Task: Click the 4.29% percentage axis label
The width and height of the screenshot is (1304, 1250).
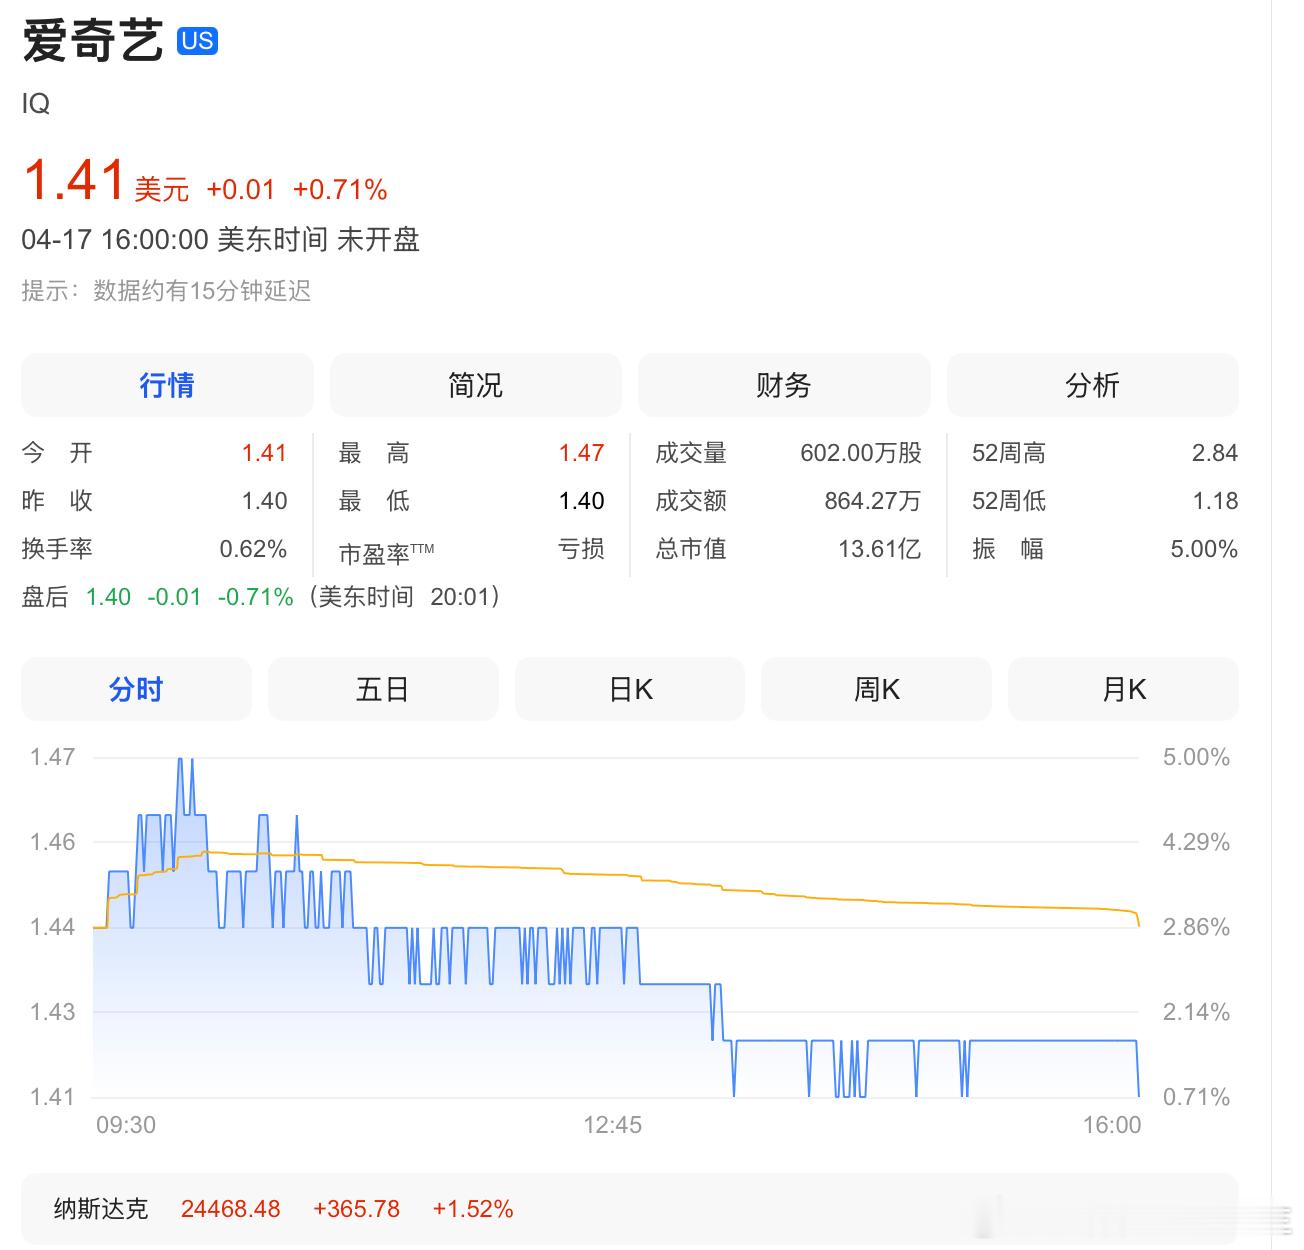Action: point(1196,842)
